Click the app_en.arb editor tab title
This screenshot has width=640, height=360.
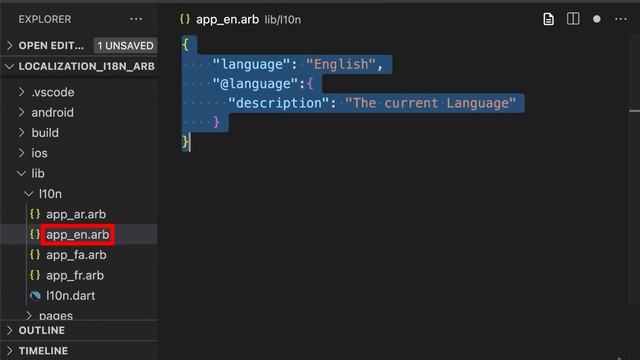[x=227, y=19]
